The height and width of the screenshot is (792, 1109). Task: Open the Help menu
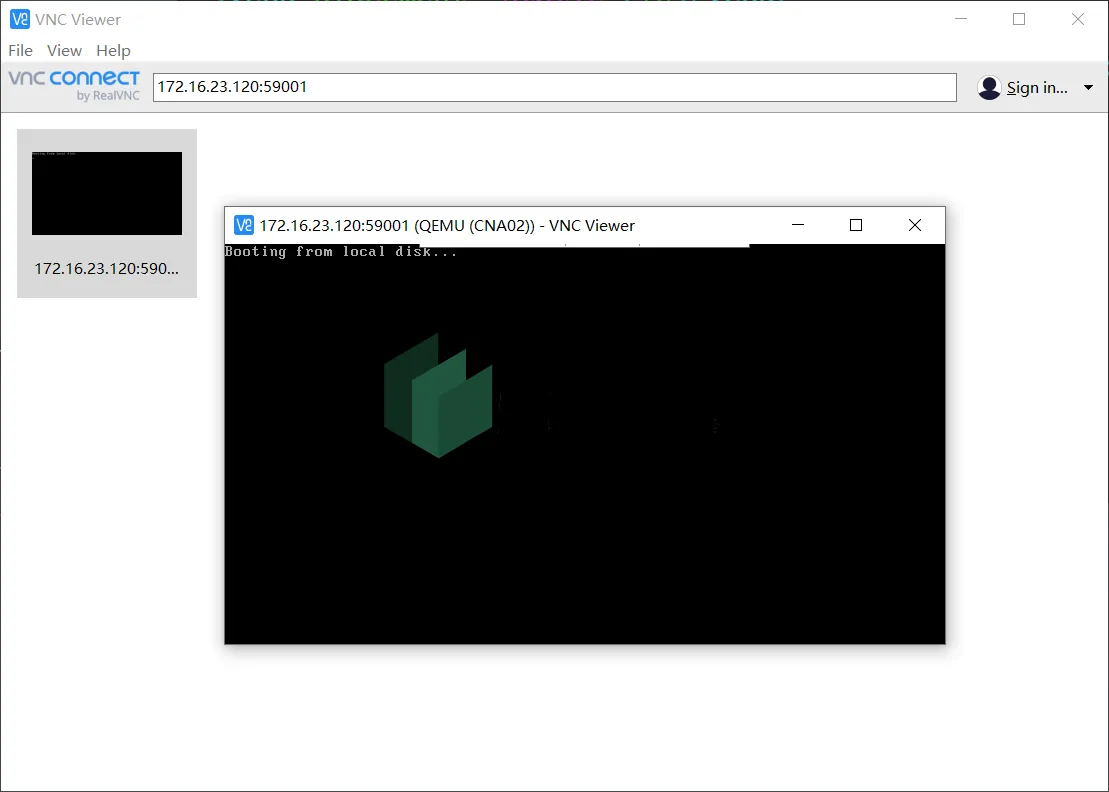113,51
